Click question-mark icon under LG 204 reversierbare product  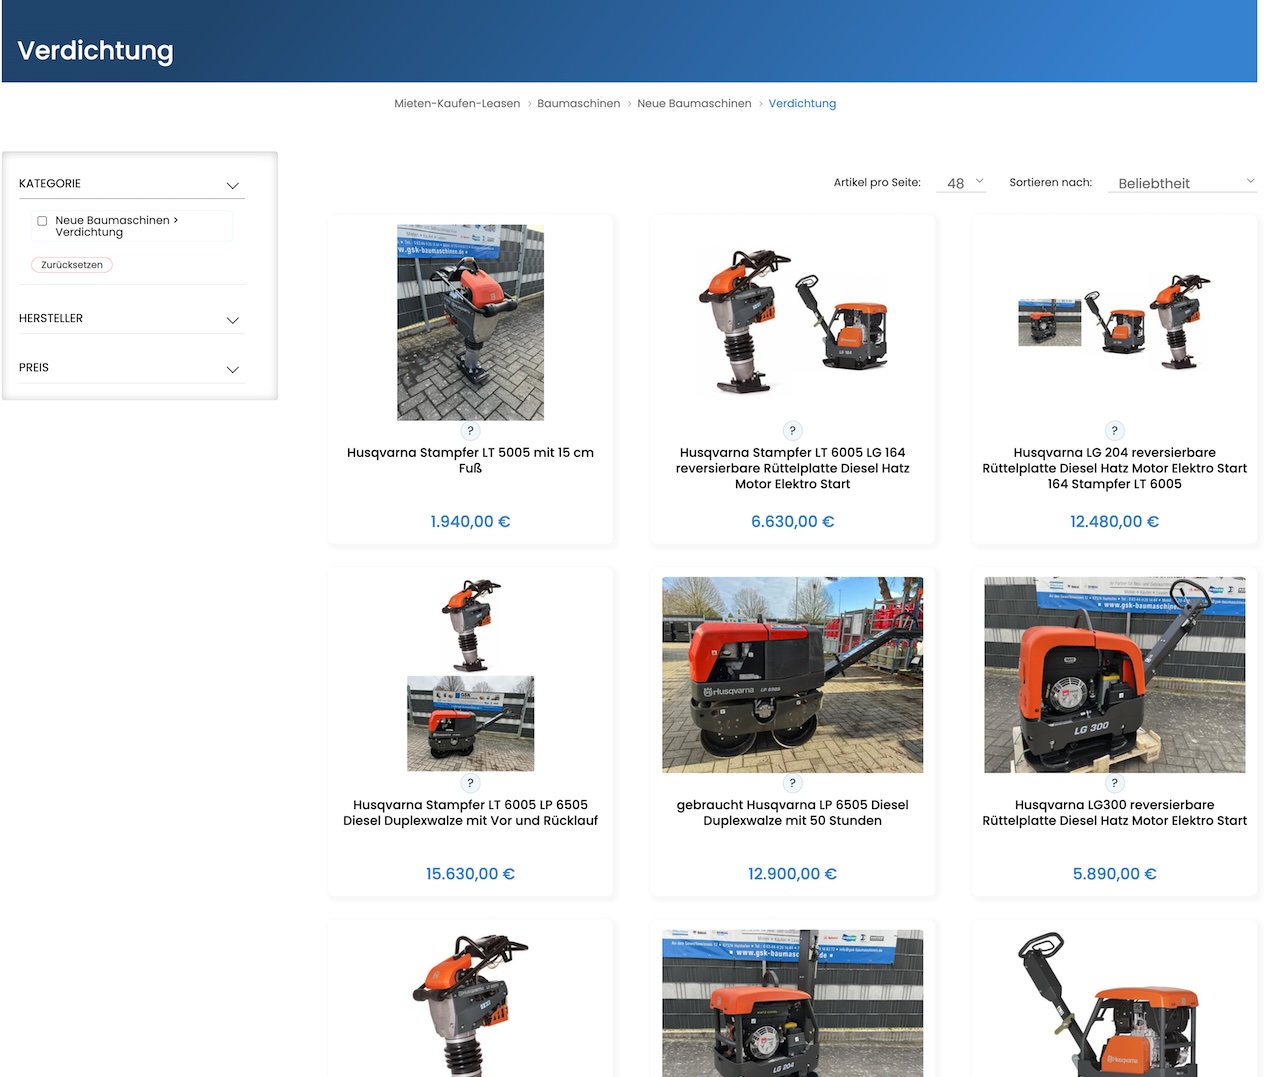tap(1114, 431)
